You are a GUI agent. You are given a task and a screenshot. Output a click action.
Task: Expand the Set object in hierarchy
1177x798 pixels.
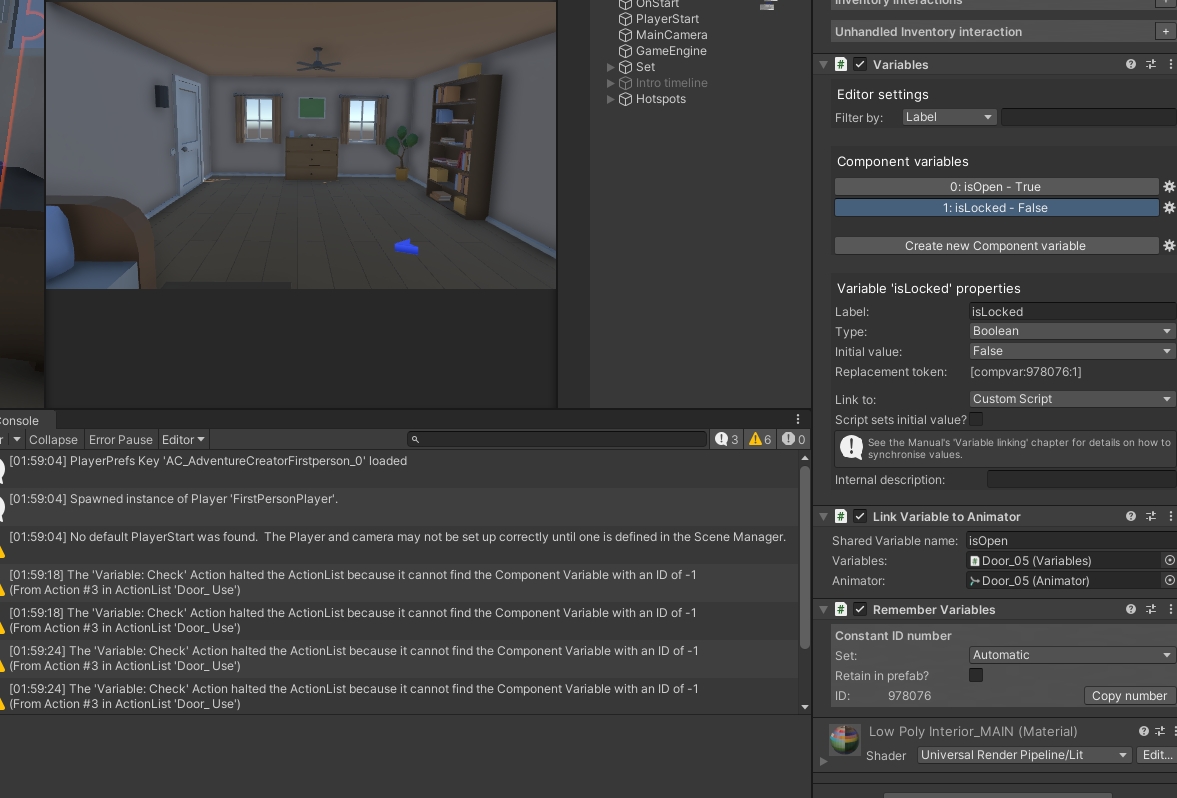click(610, 67)
